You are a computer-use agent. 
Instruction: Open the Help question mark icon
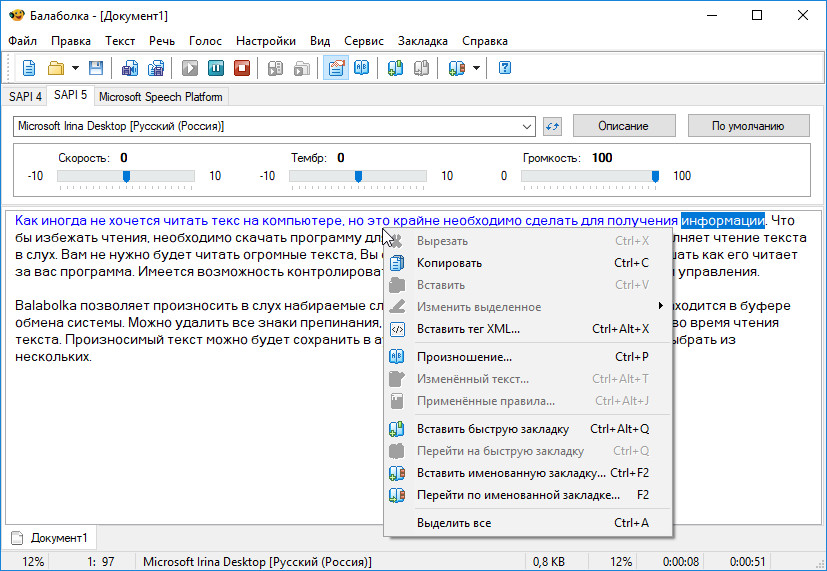pyautogui.click(x=505, y=68)
